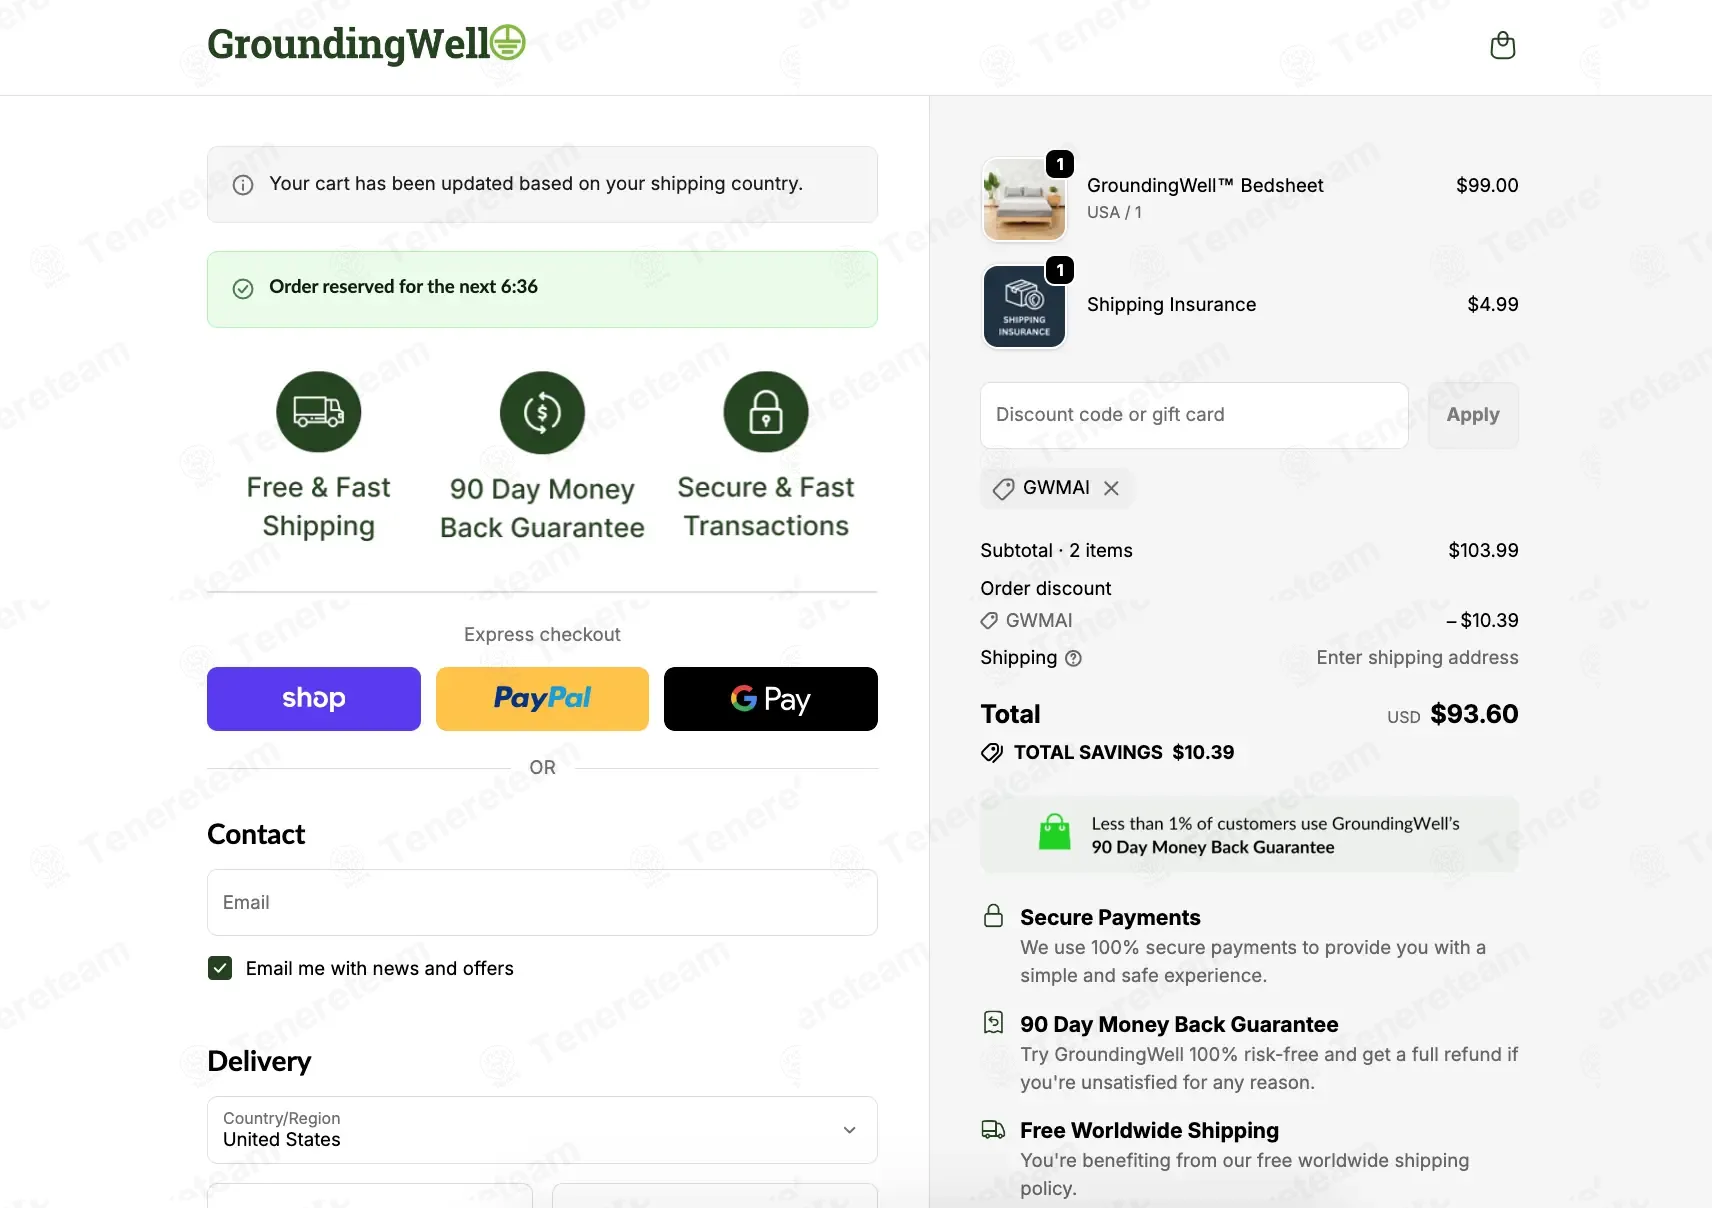
Task: Pay with Shop Pay express checkout
Action: pos(314,699)
